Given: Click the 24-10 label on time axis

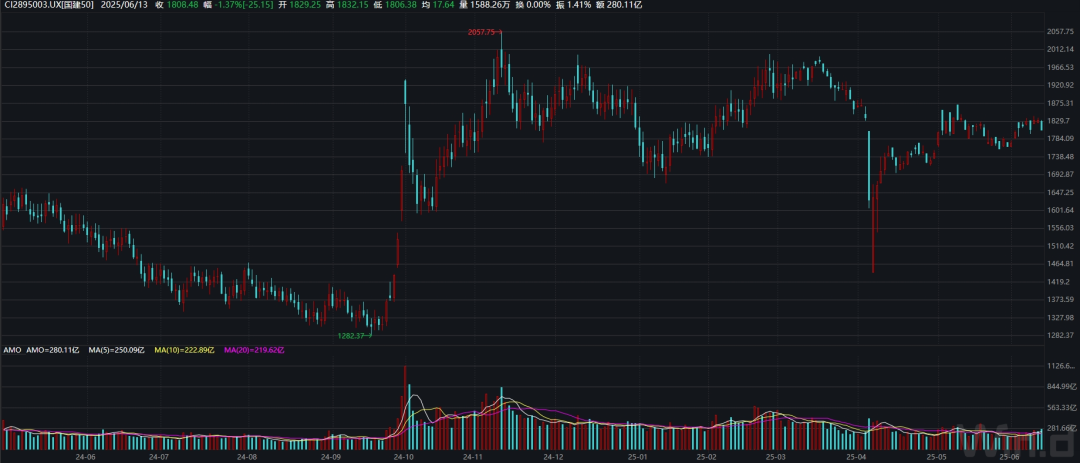Looking at the screenshot, I should (x=403, y=456).
